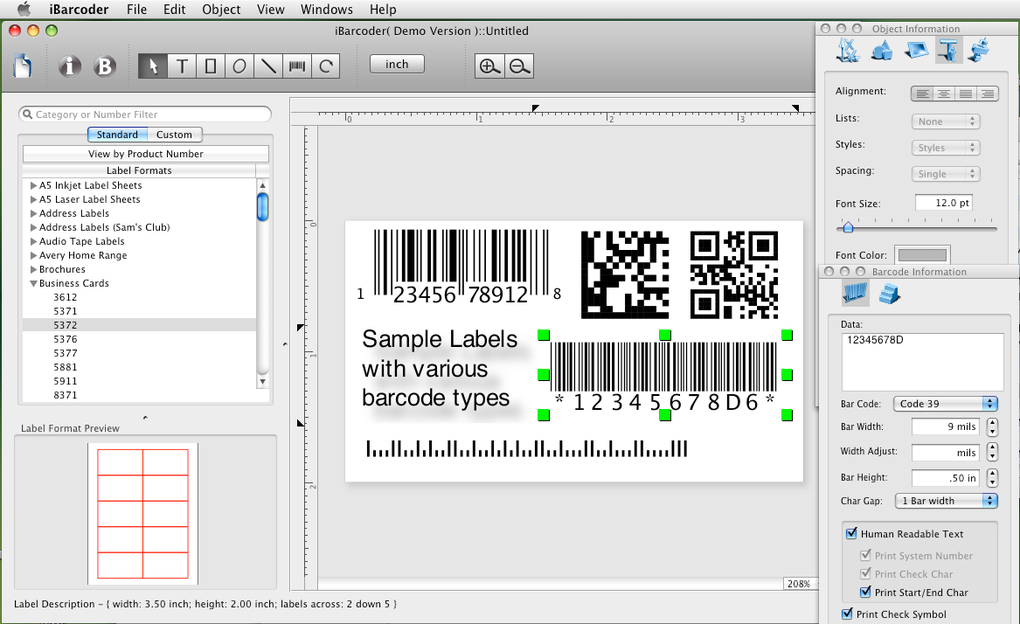This screenshot has height=624, width=1020.
Task: Click the inch units button
Action: (x=397, y=64)
